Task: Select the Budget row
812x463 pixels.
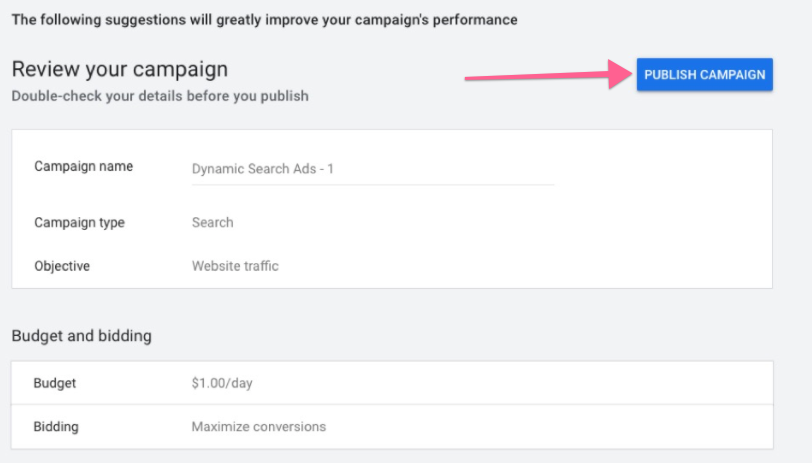Action: tap(391, 383)
